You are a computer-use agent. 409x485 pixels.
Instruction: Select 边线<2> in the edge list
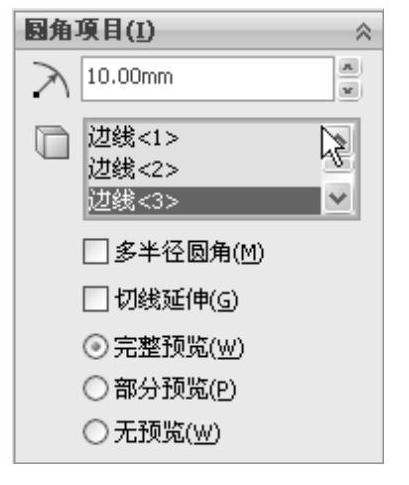click(x=133, y=168)
